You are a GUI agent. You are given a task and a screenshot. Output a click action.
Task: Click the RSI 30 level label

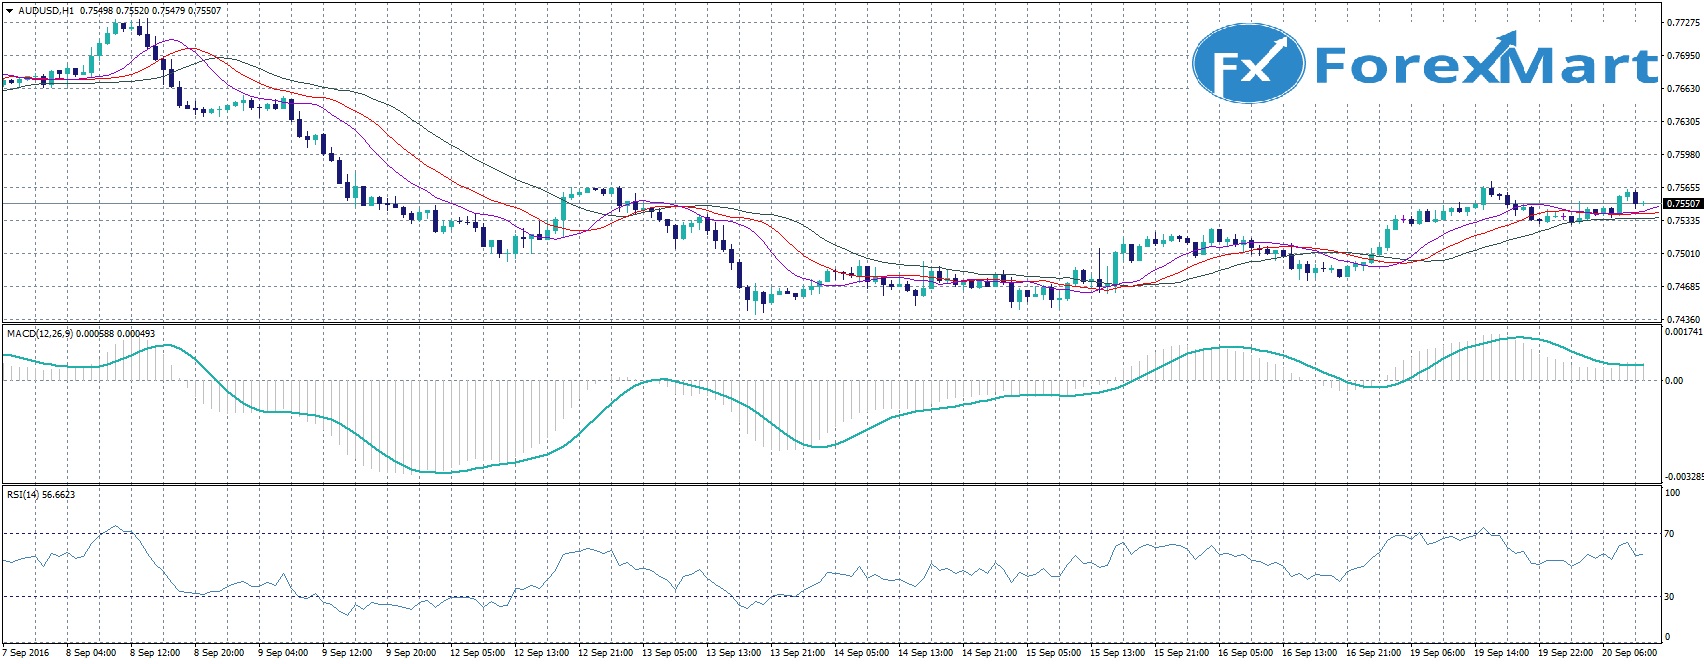click(x=1669, y=597)
